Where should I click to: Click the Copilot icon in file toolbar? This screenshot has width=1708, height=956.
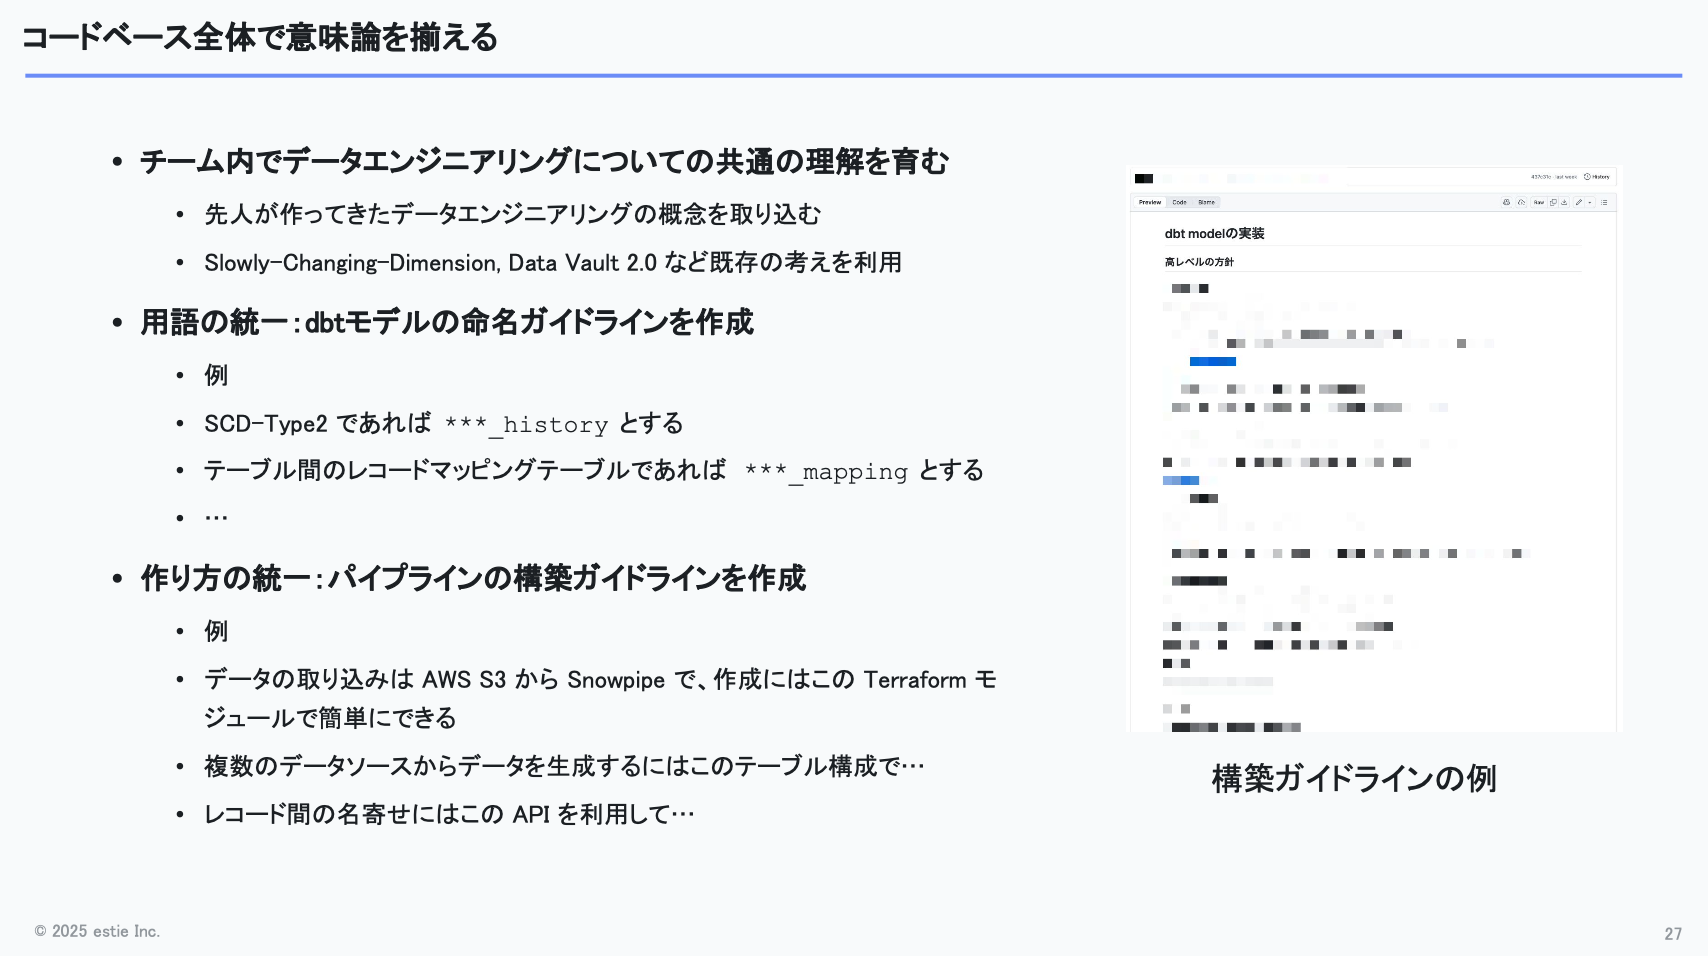(x=1507, y=202)
